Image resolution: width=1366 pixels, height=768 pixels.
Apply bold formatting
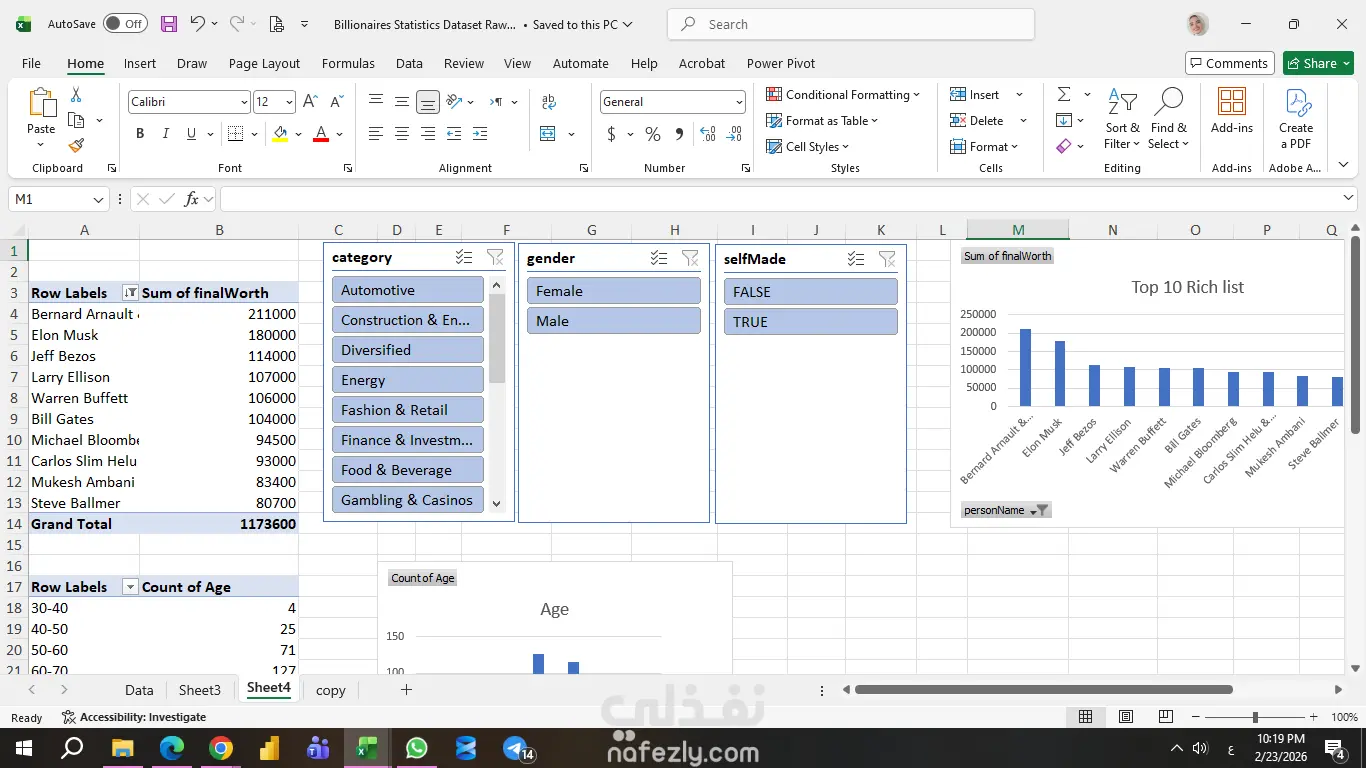pyautogui.click(x=140, y=134)
